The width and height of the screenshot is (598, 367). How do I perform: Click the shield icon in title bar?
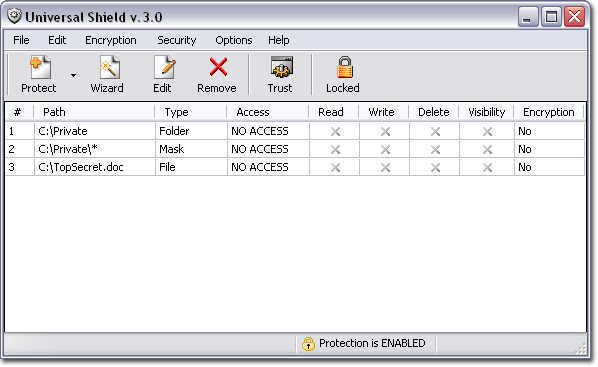click(x=14, y=16)
